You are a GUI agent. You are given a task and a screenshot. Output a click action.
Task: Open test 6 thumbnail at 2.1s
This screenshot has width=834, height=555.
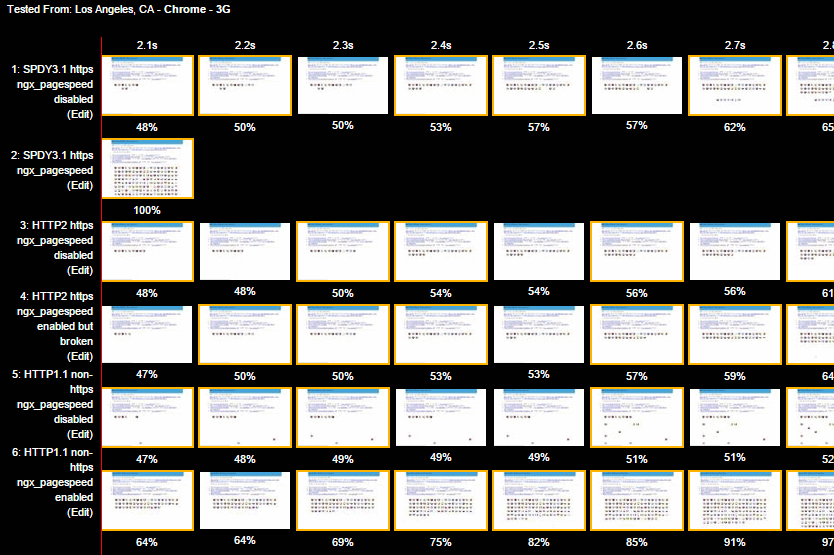[147, 500]
